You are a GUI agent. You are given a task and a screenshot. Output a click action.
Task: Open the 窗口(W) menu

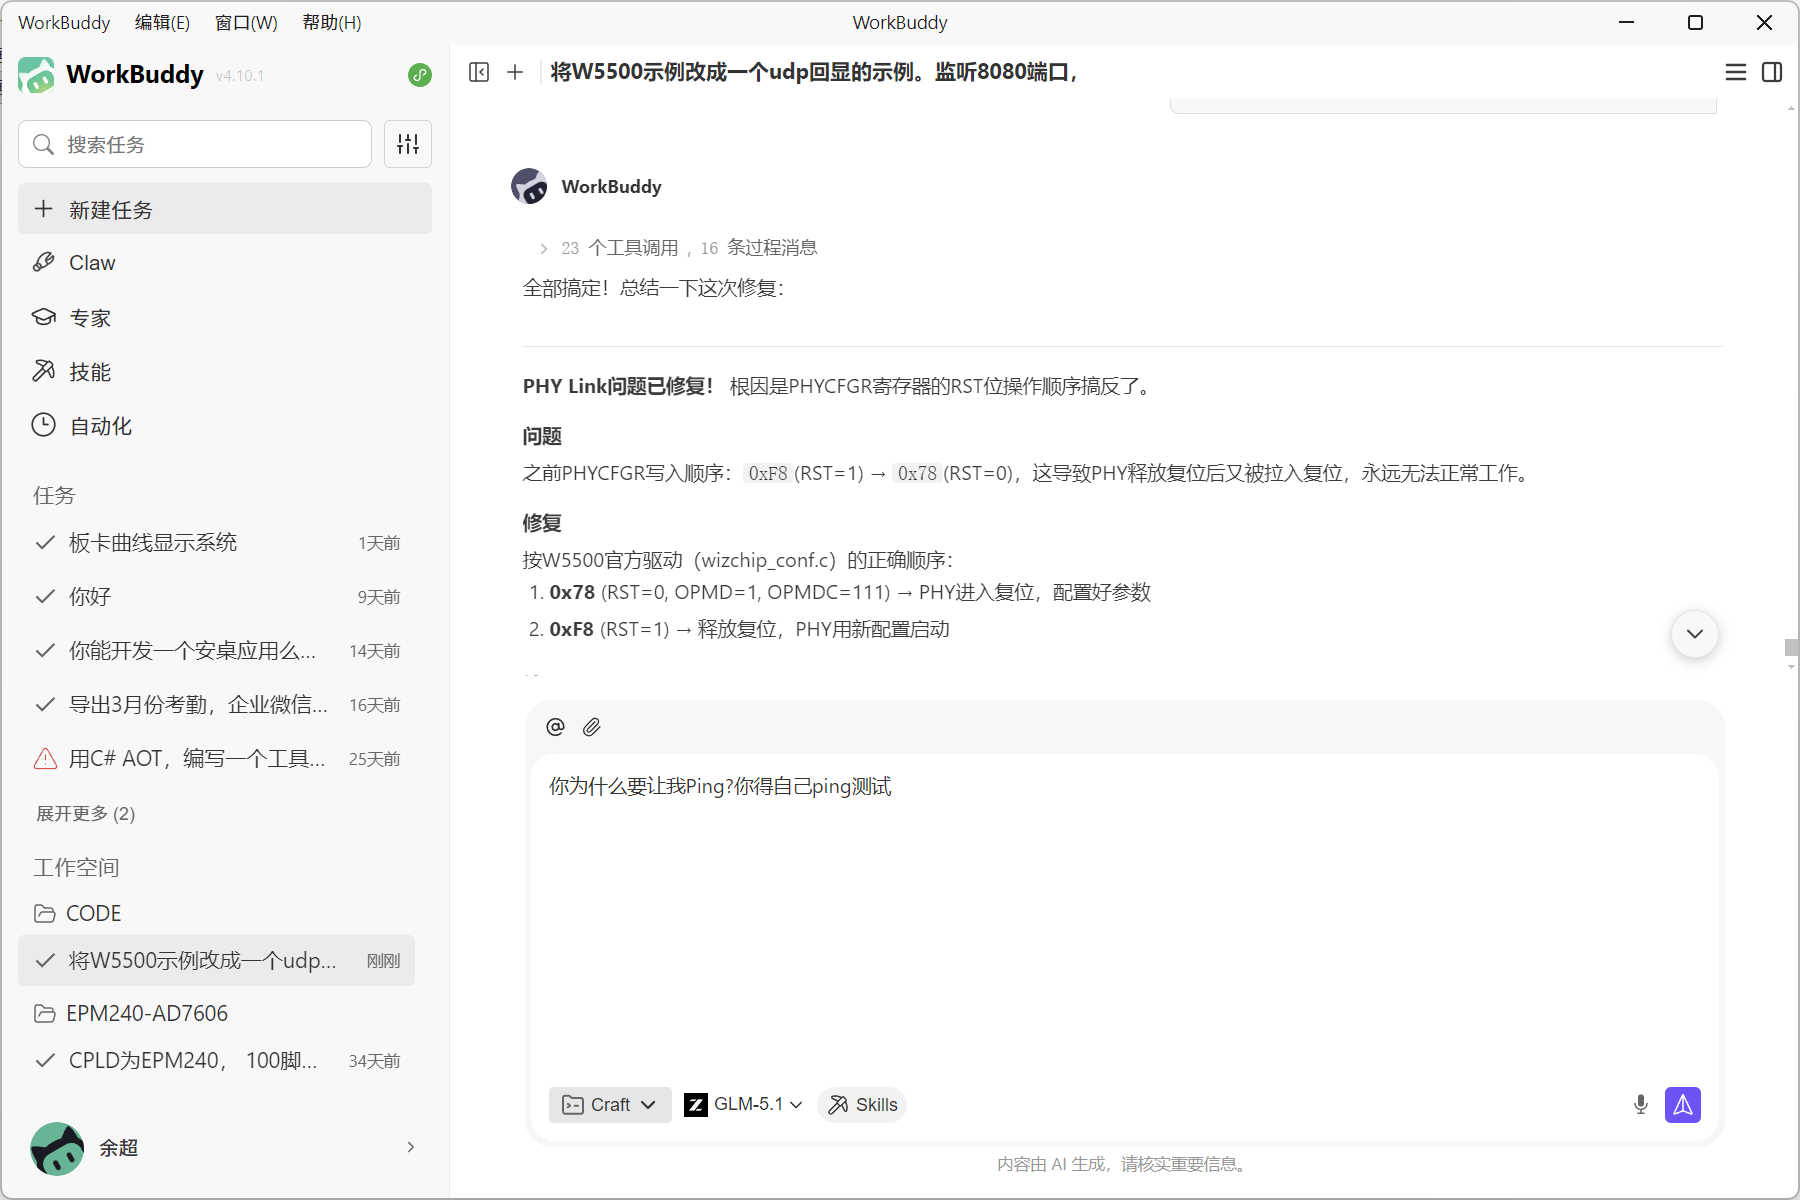245,22
